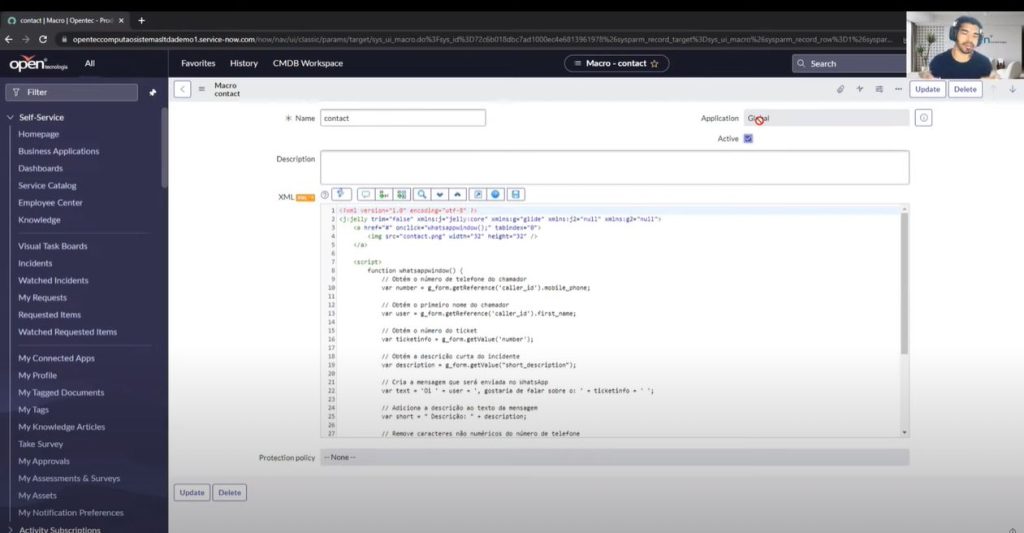The width and height of the screenshot is (1024, 533).
Task: Toggle the XML syntax highlighting icon
Action: tap(342, 194)
